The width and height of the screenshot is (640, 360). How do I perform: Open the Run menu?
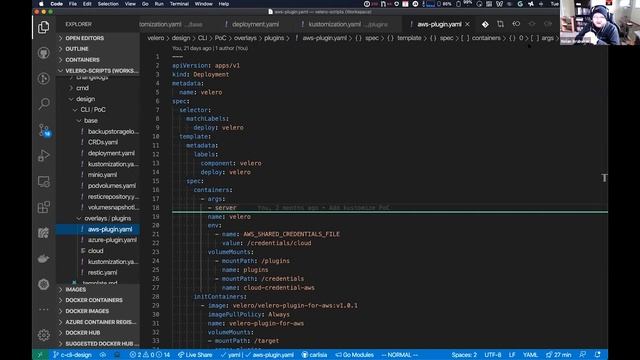(159, 4)
